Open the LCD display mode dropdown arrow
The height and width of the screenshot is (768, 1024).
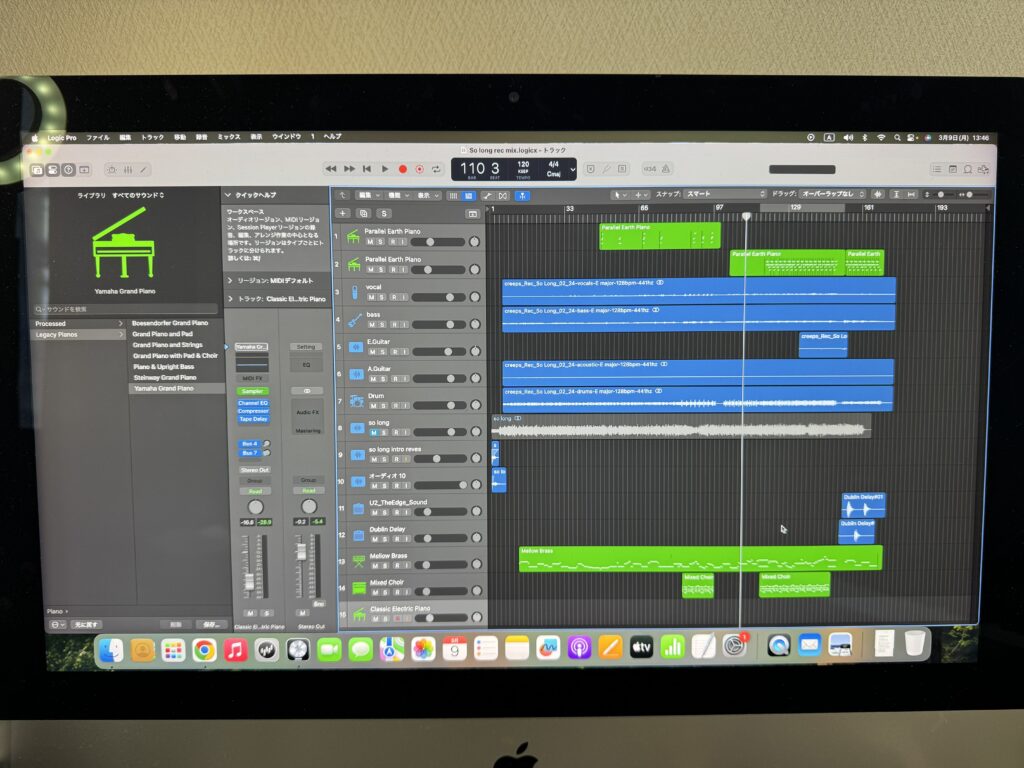[x=572, y=169]
